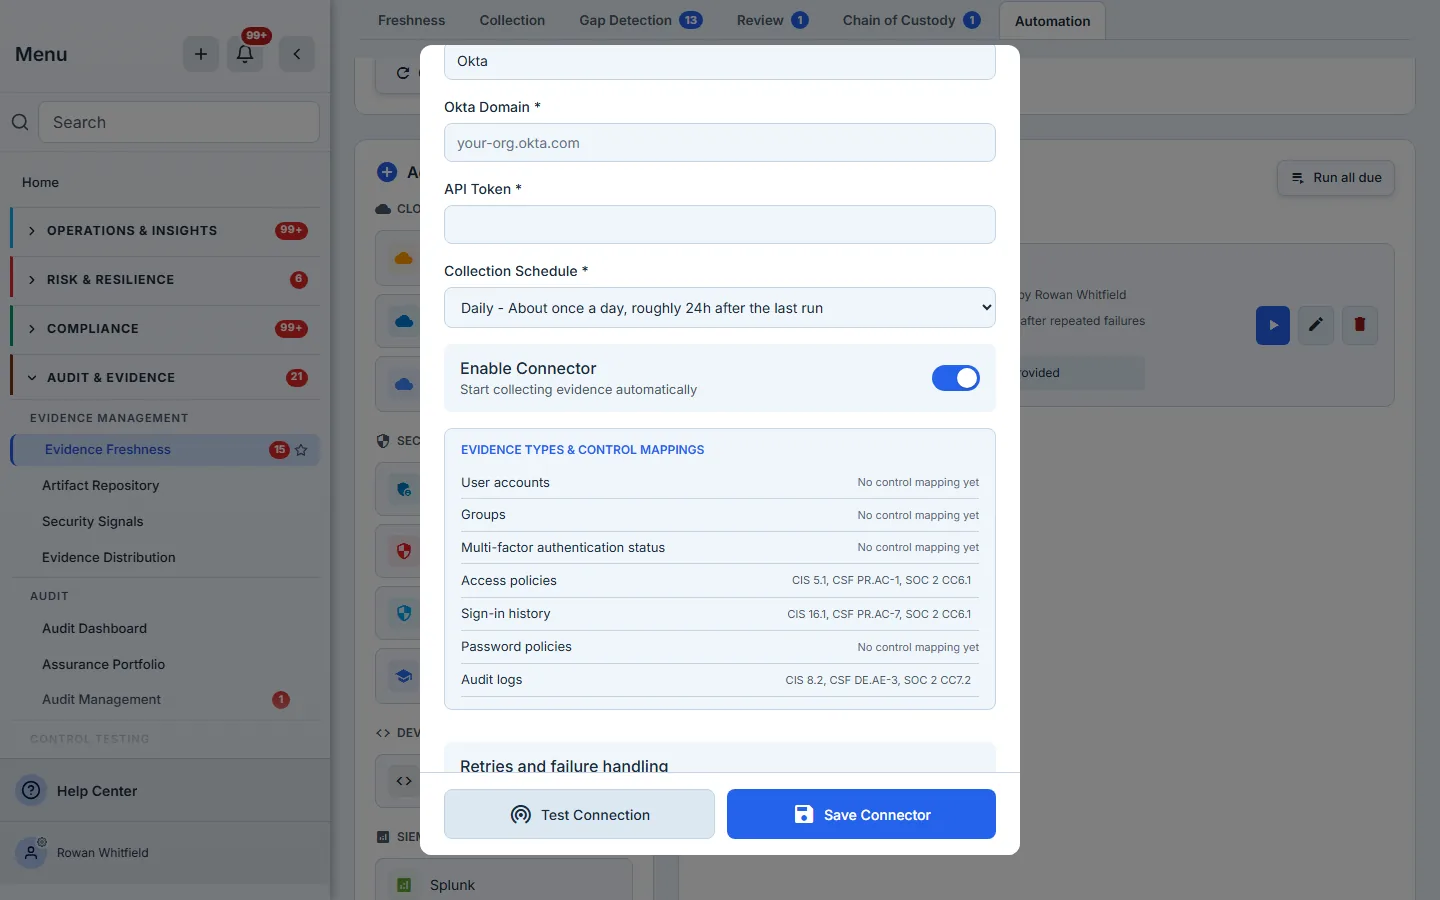Expand the Compliance section
The image size is (1440, 900).
coord(165,329)
